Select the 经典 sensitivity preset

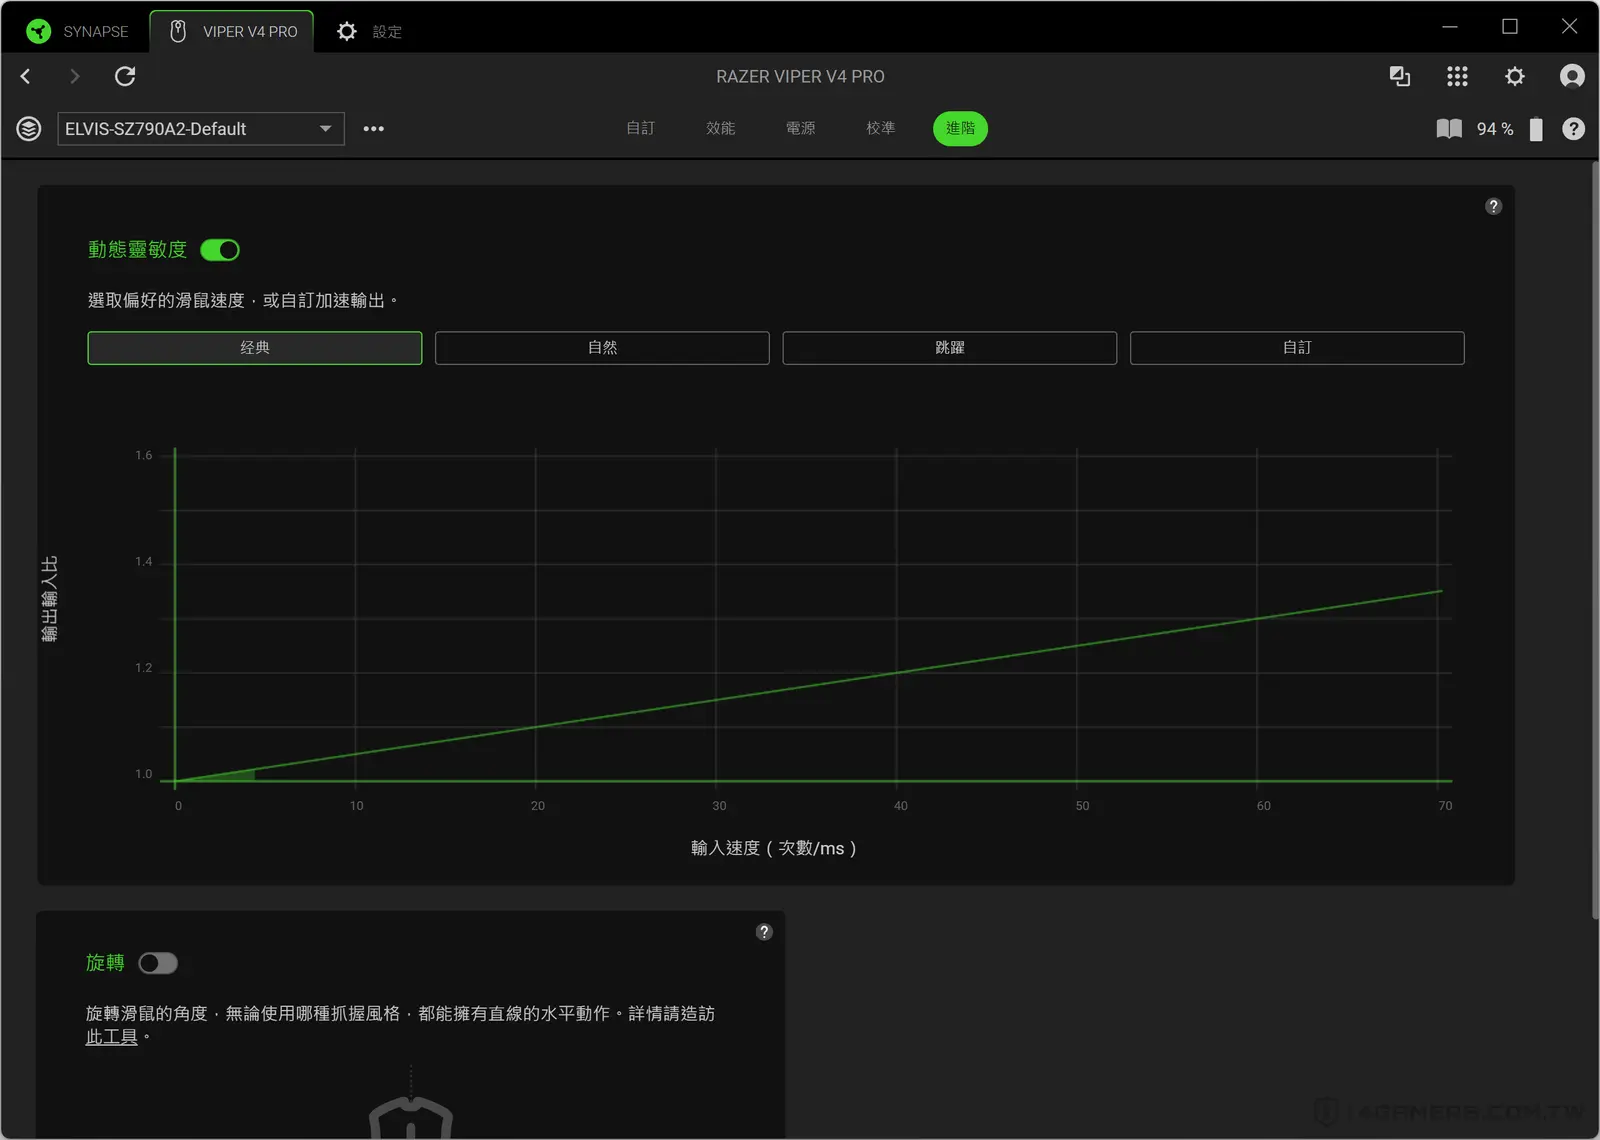pyautogui.click(x=255, y=348)
